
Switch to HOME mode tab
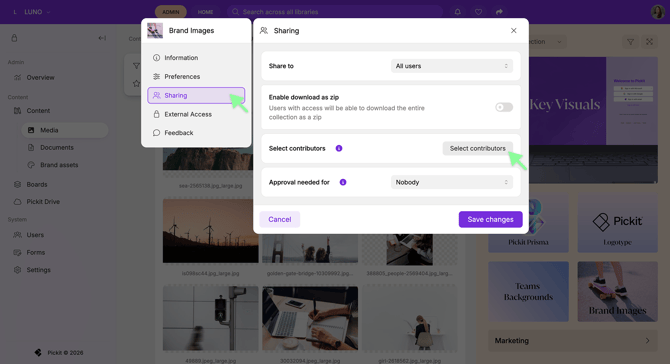pos(206,12)
